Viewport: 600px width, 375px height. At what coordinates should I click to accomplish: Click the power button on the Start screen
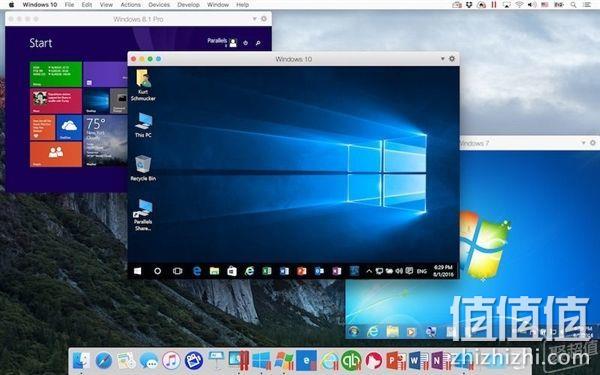tap(246, 43)
